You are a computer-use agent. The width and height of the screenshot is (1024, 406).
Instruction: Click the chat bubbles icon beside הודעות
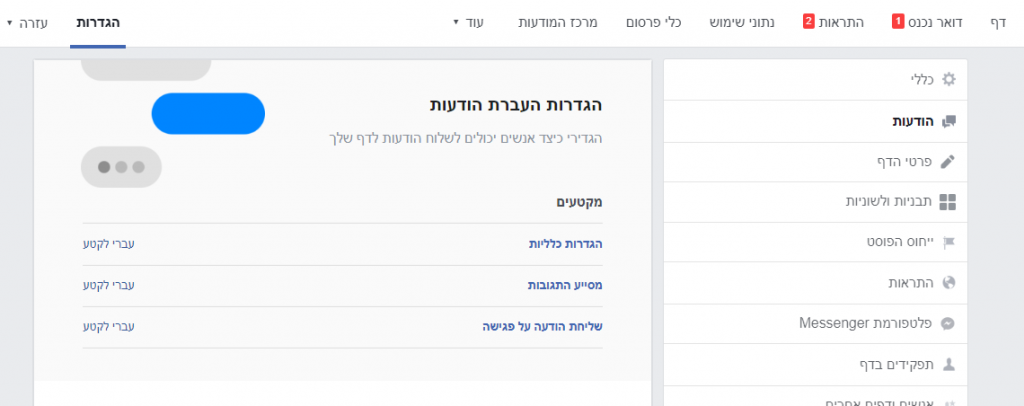click(949, 121)
